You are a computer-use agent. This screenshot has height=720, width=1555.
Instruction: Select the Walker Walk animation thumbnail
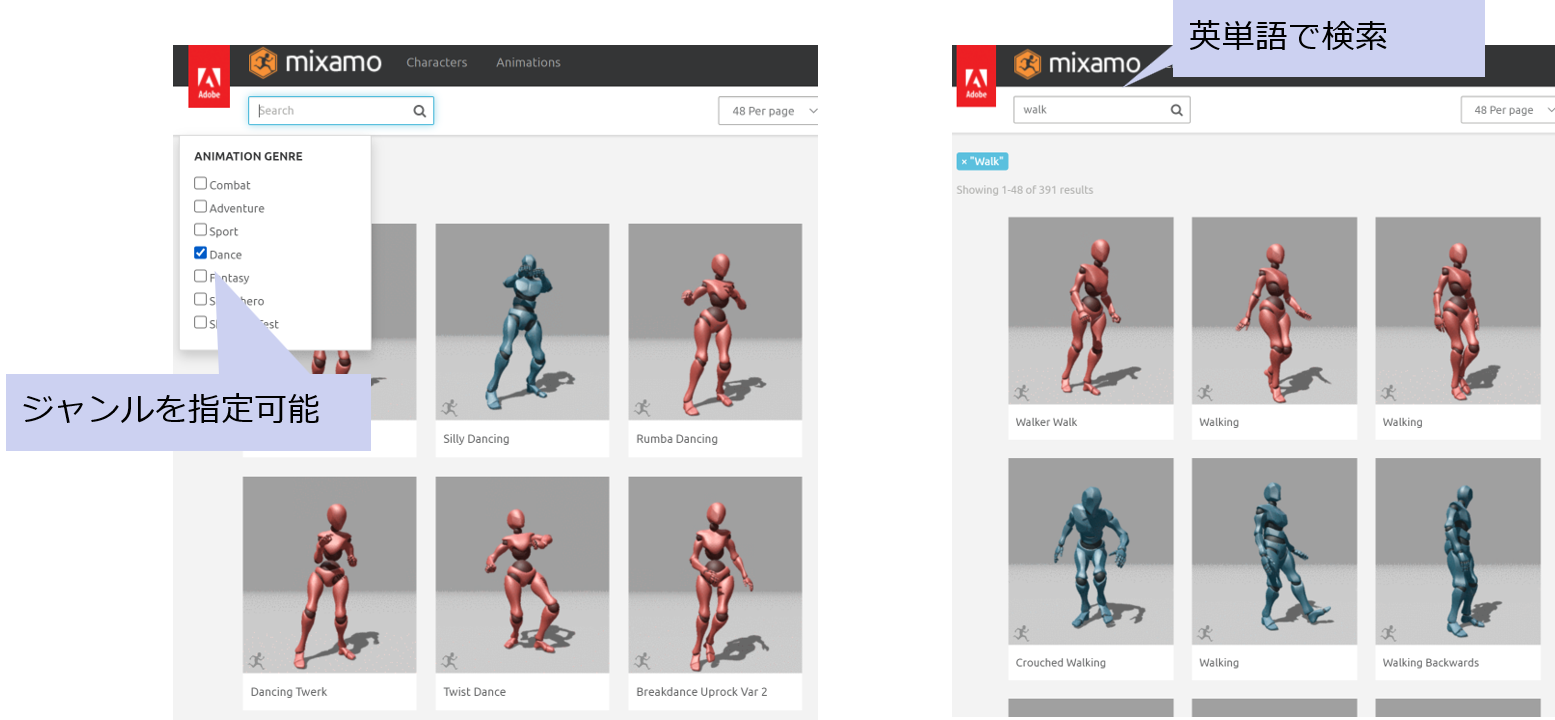tap(1090, 311)
